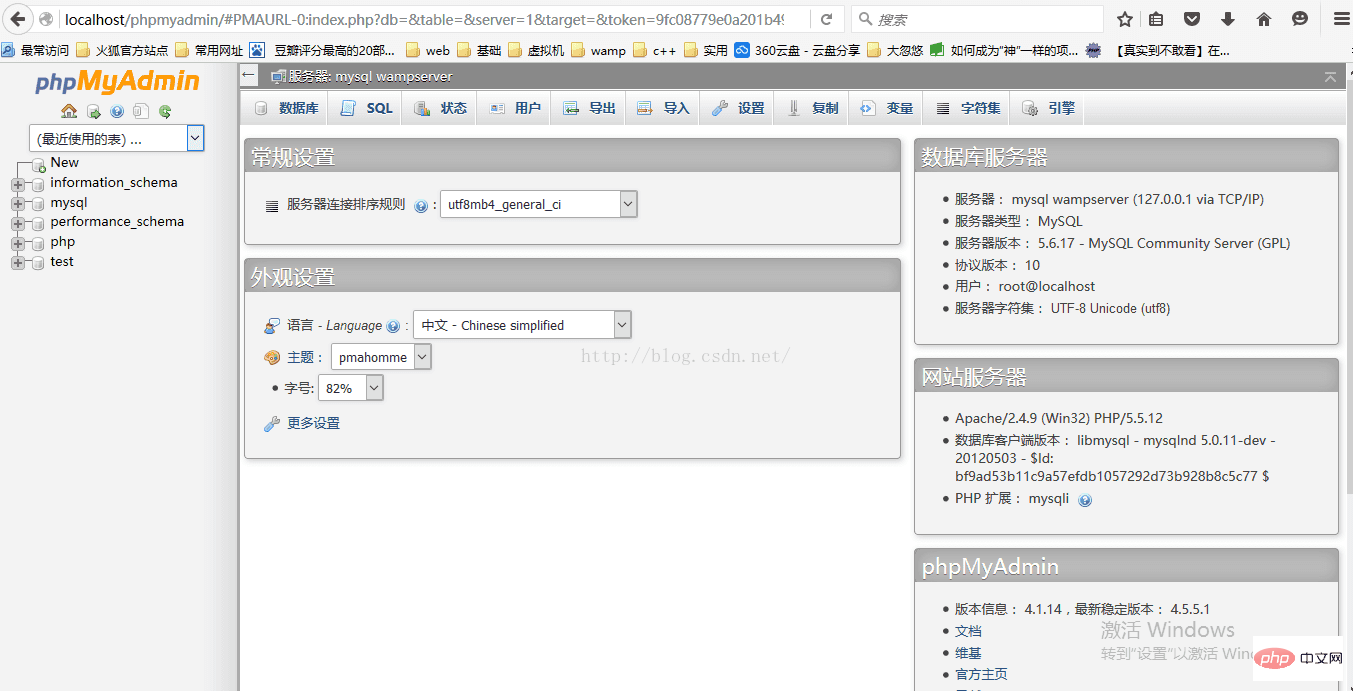
Task: Click the Pocket save icon in toolbar
Action: click(x=1192, y=19)
